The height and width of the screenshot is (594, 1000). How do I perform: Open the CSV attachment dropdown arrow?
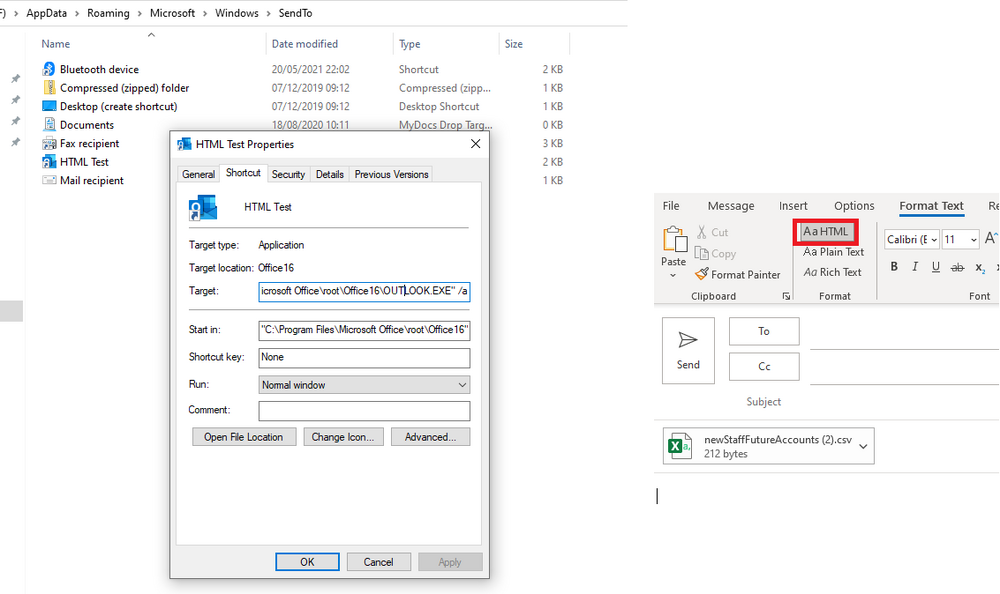coord(863,446)
